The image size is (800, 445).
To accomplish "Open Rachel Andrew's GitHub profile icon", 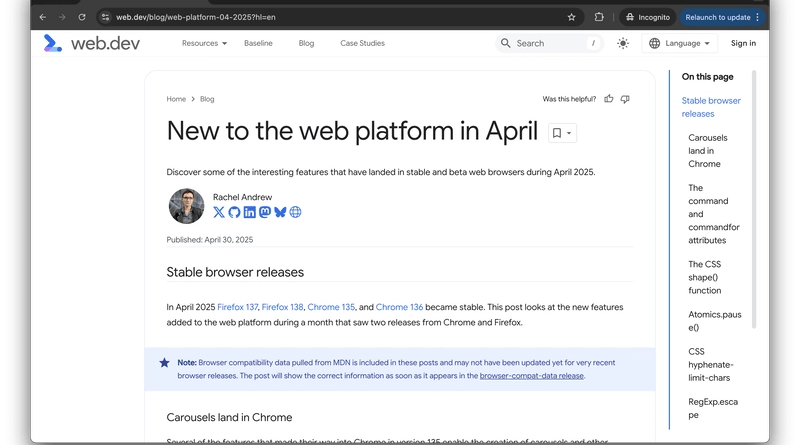I will click(234, 212).
